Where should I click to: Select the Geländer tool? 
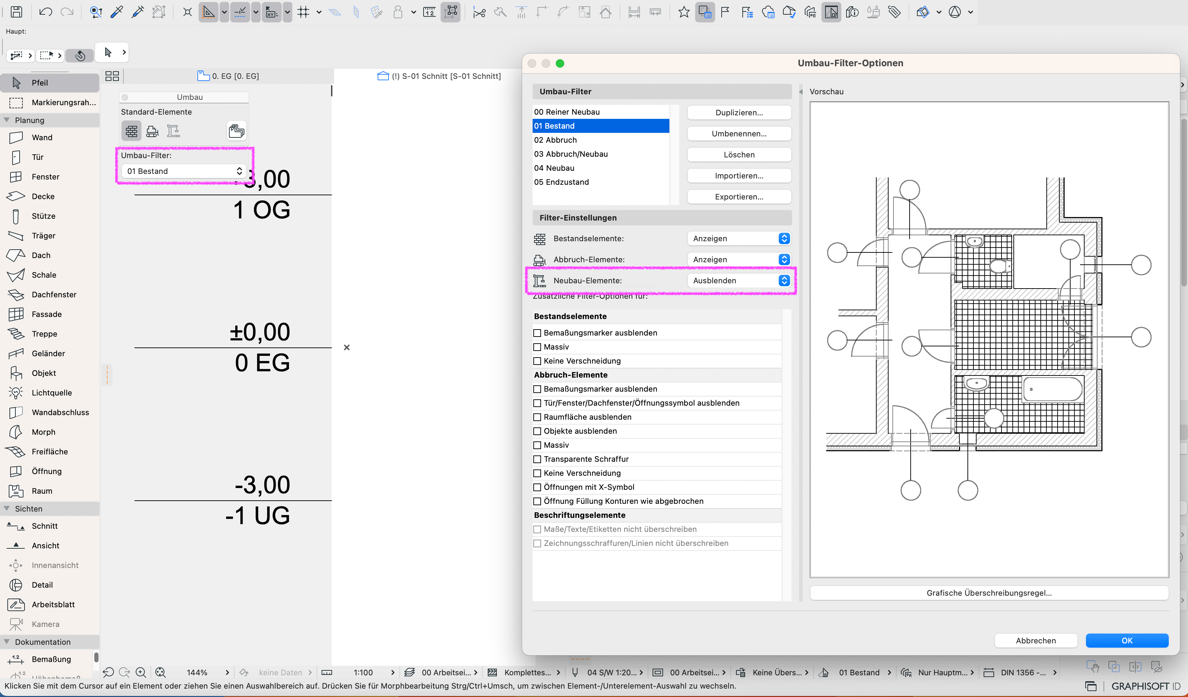pos(48,354)
